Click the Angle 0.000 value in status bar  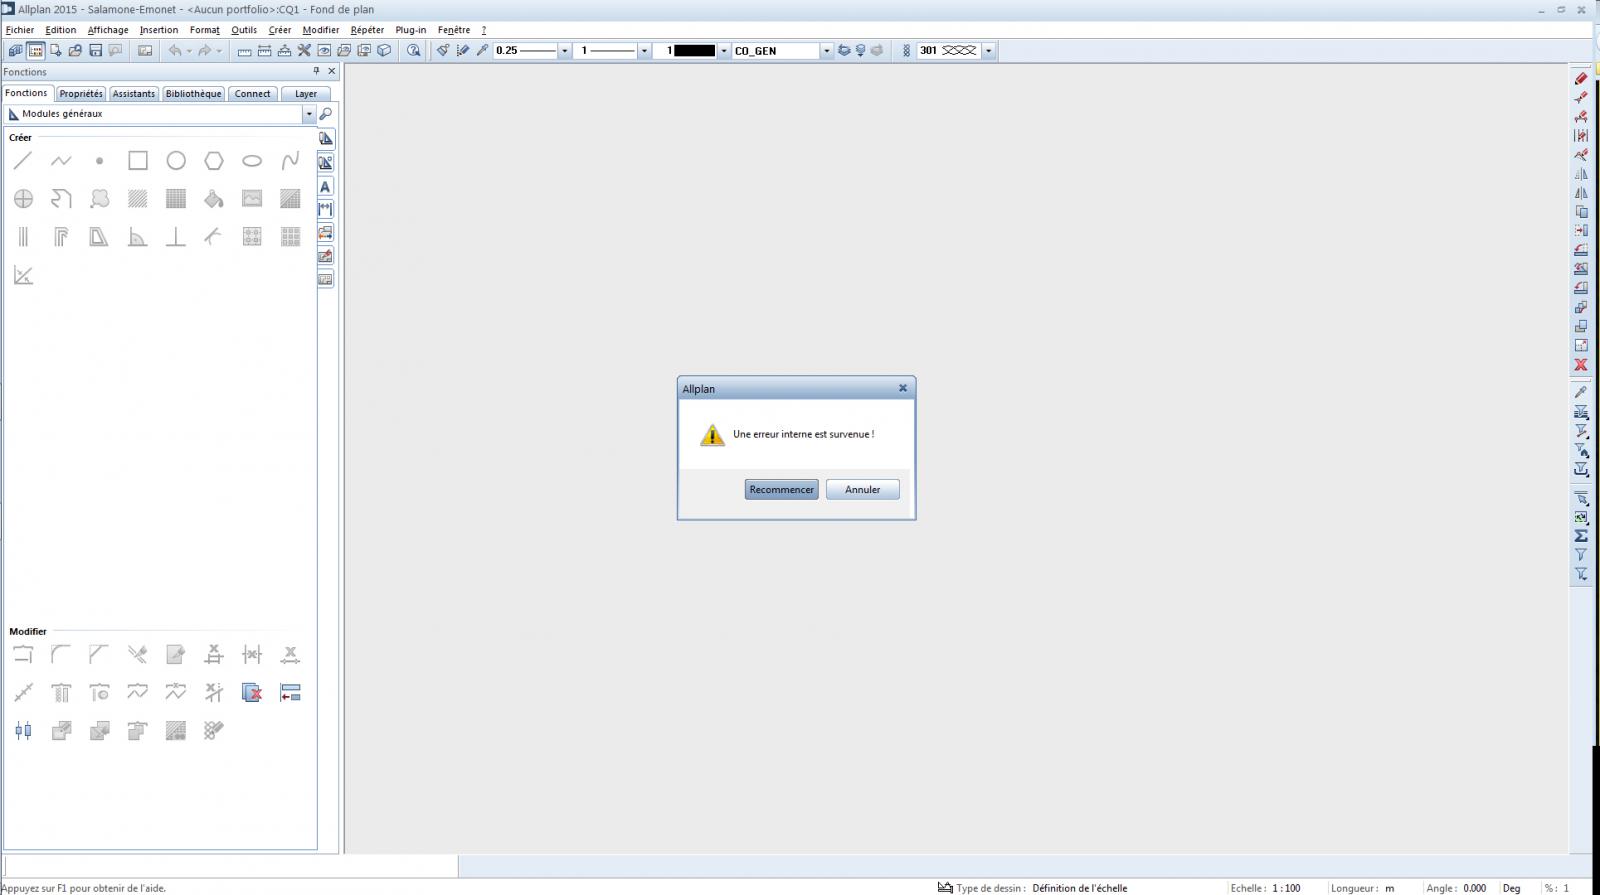tap(1475, 888)
